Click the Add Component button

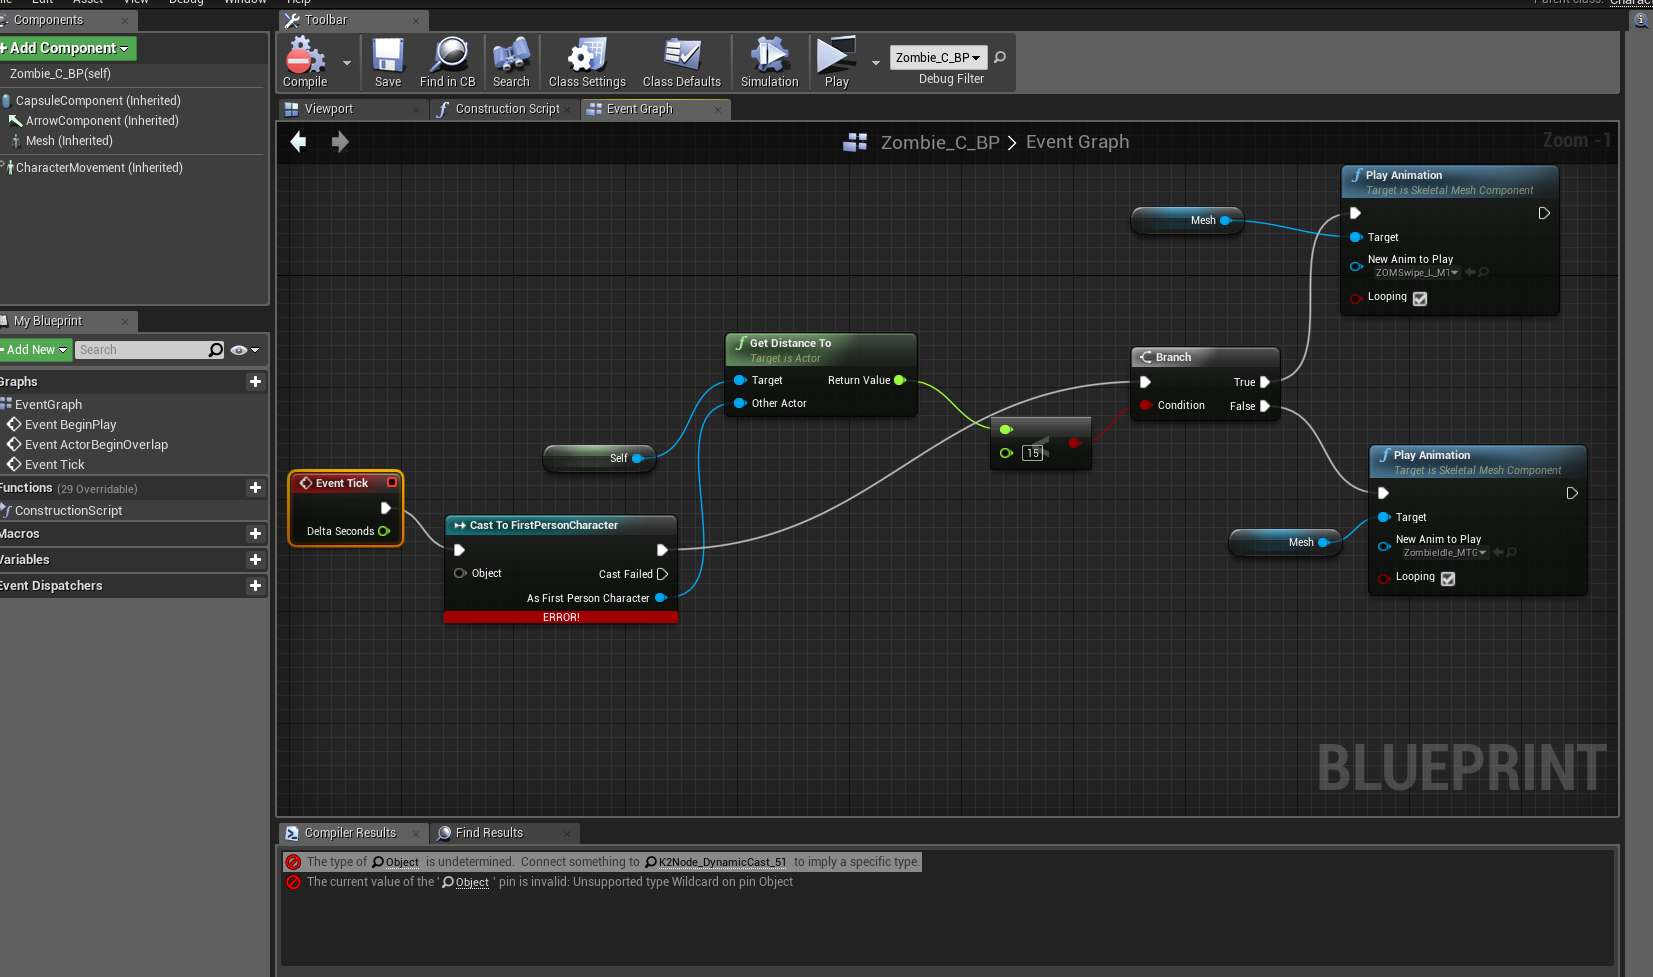point(67,48)
